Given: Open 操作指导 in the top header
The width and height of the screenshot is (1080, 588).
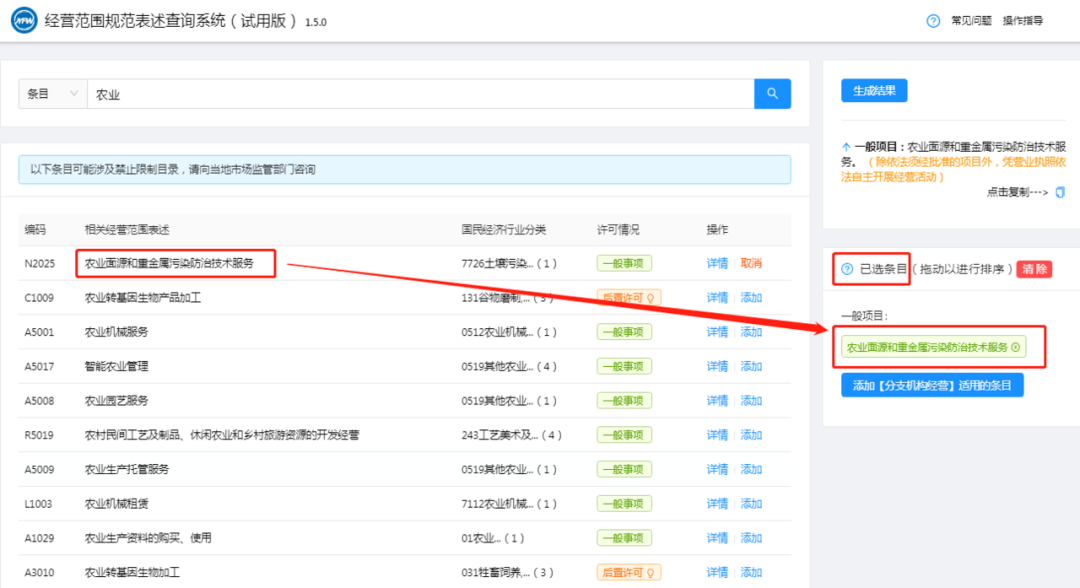Looking at the screenshot, I should pos(1023,21).
